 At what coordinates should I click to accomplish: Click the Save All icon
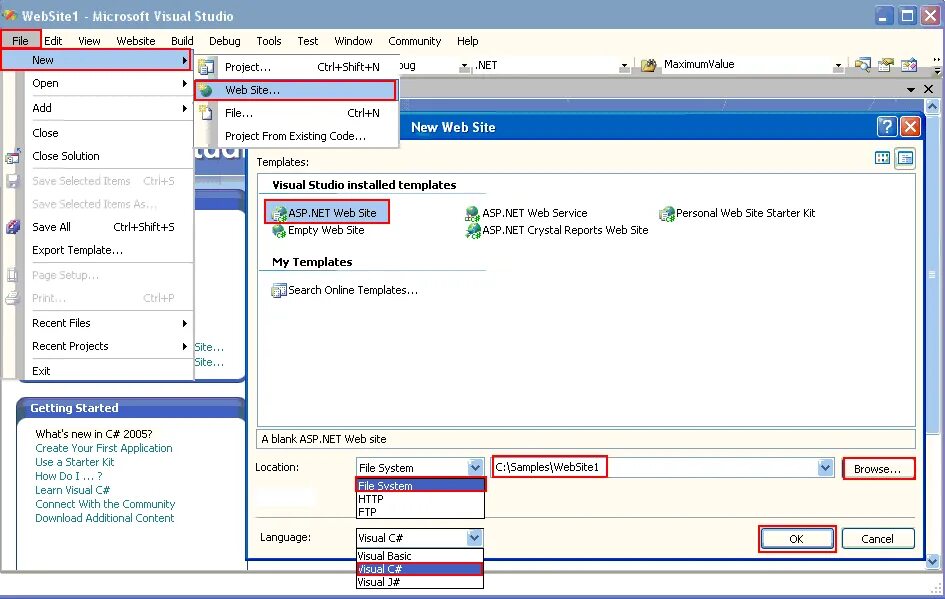coord(13,227)
